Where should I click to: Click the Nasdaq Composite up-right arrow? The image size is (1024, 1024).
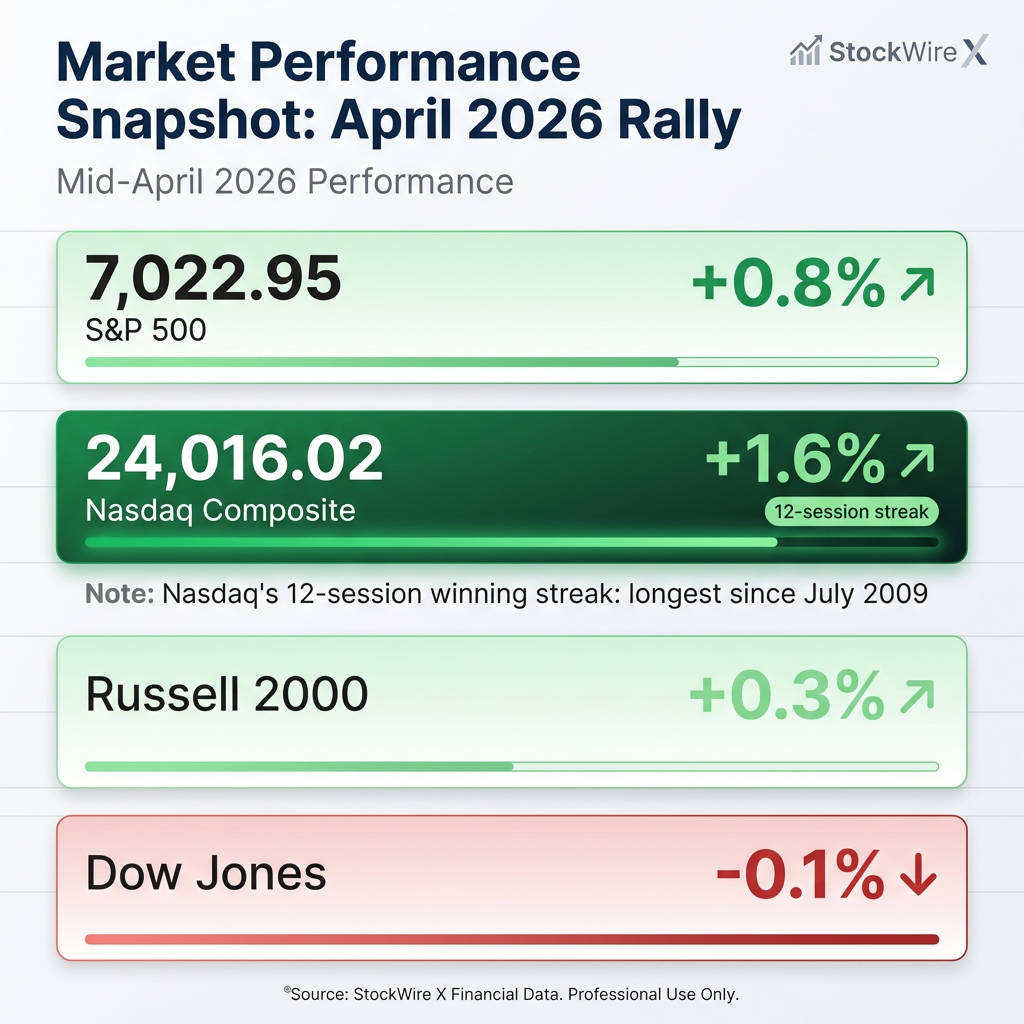pyautogui.click(x=916, y=460)
